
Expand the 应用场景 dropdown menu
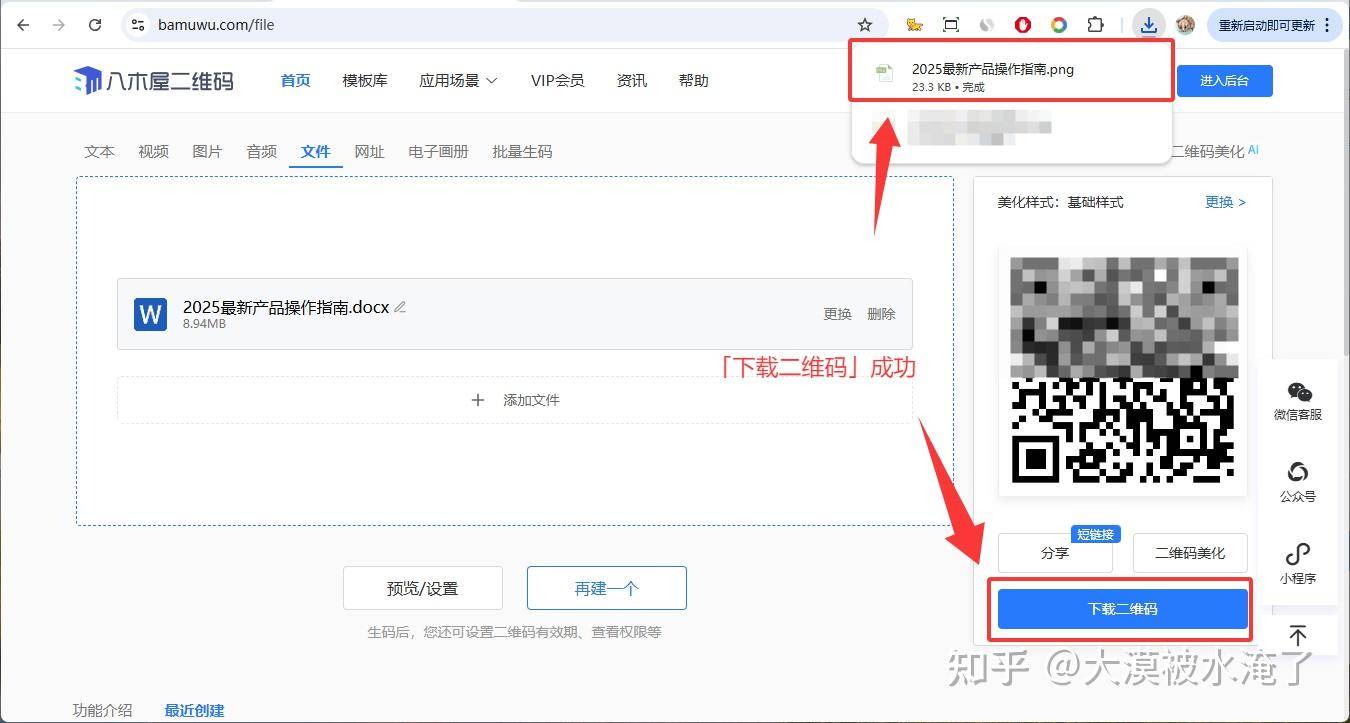[x=458, y=81]
